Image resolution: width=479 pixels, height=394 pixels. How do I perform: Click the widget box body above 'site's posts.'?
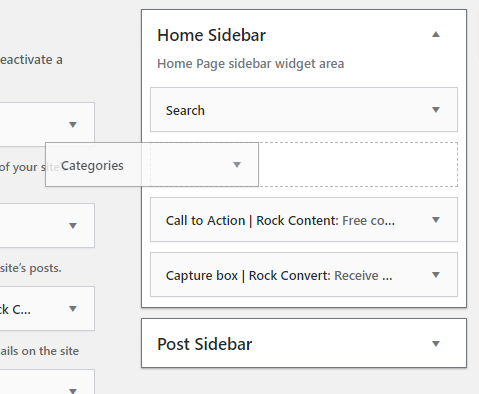pyautogui.click(x=47, y=226)
